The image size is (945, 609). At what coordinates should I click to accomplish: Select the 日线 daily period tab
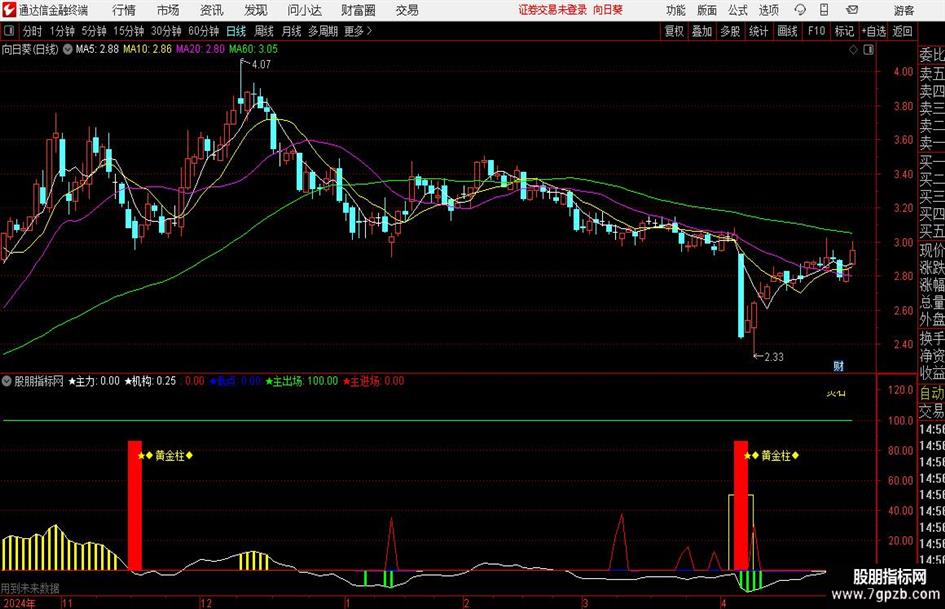(x=236, y=31)
